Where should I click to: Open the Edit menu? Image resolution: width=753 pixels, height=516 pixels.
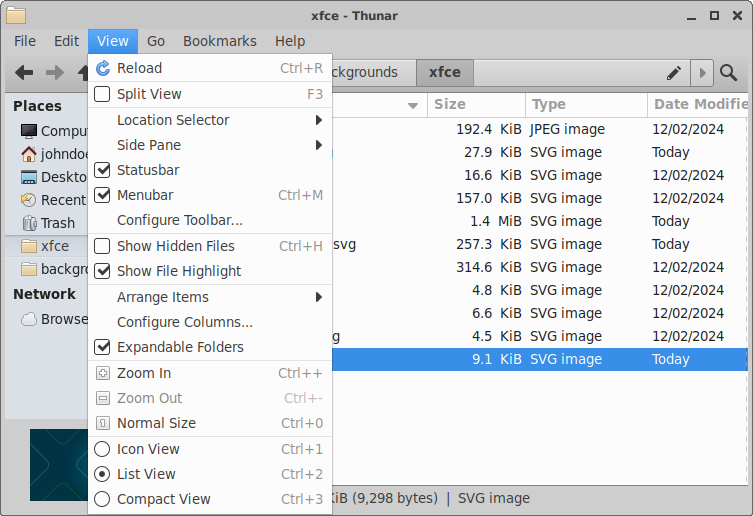tap(66, 41)
